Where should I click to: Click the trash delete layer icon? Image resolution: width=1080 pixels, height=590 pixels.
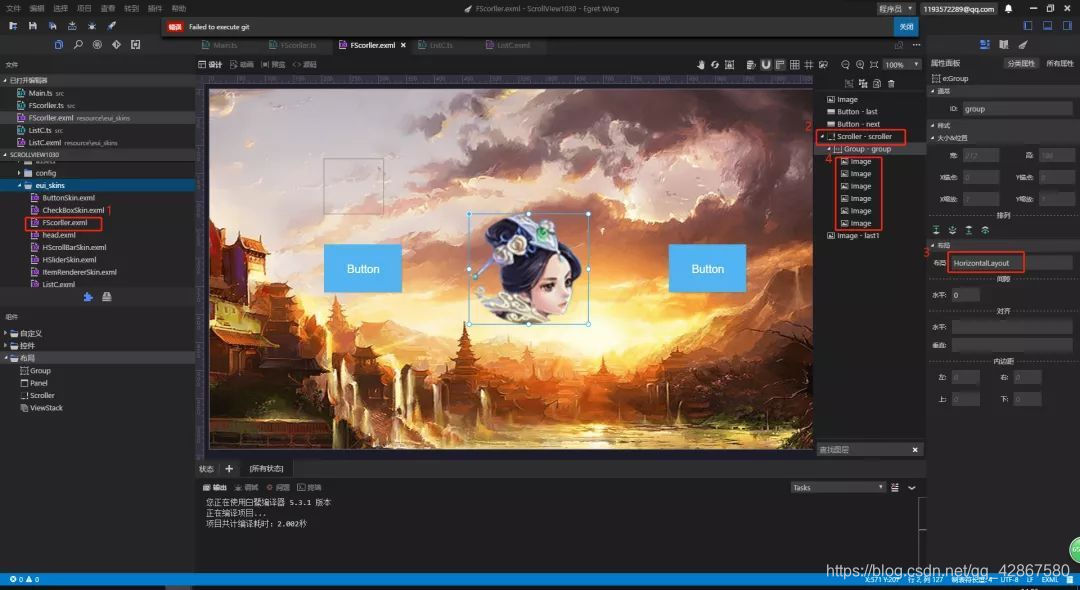pyautogui.click(x=891, y=83)
